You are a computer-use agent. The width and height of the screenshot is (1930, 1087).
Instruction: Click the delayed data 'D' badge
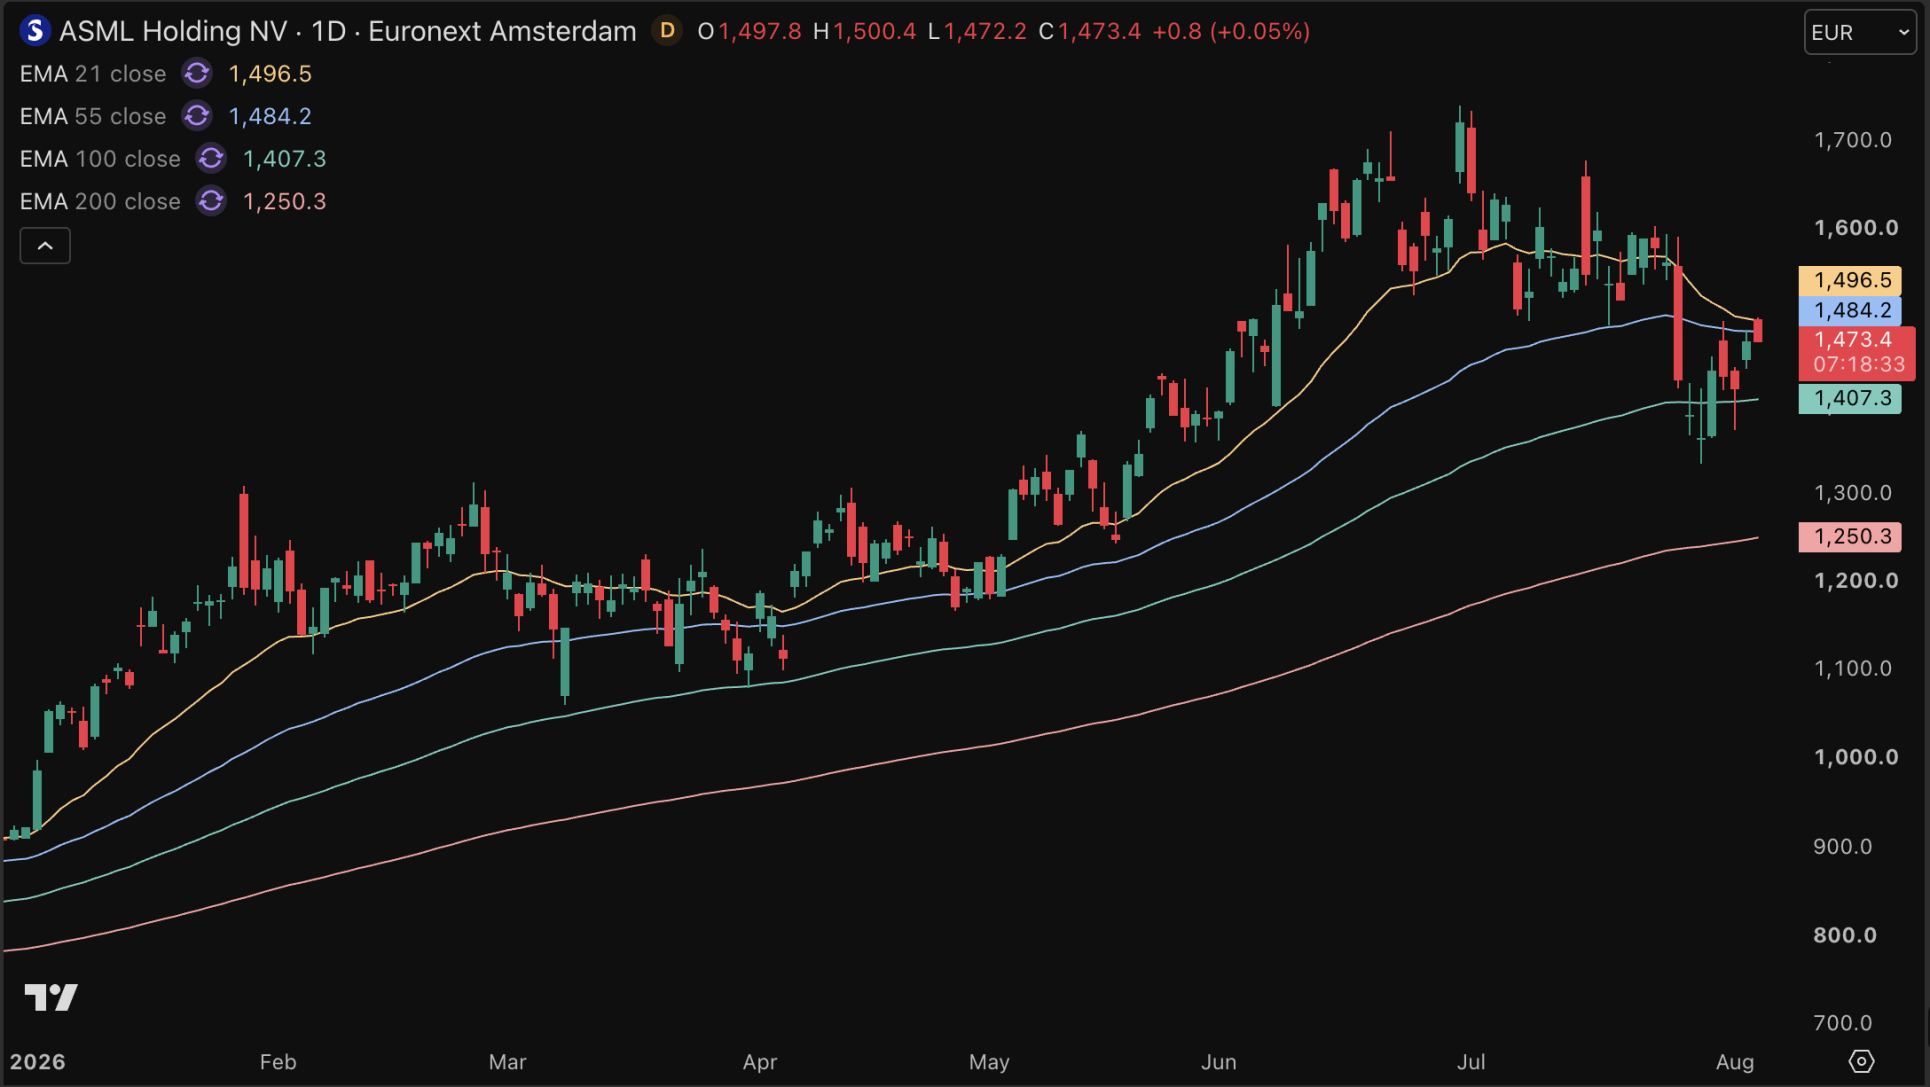coord(667,31)
